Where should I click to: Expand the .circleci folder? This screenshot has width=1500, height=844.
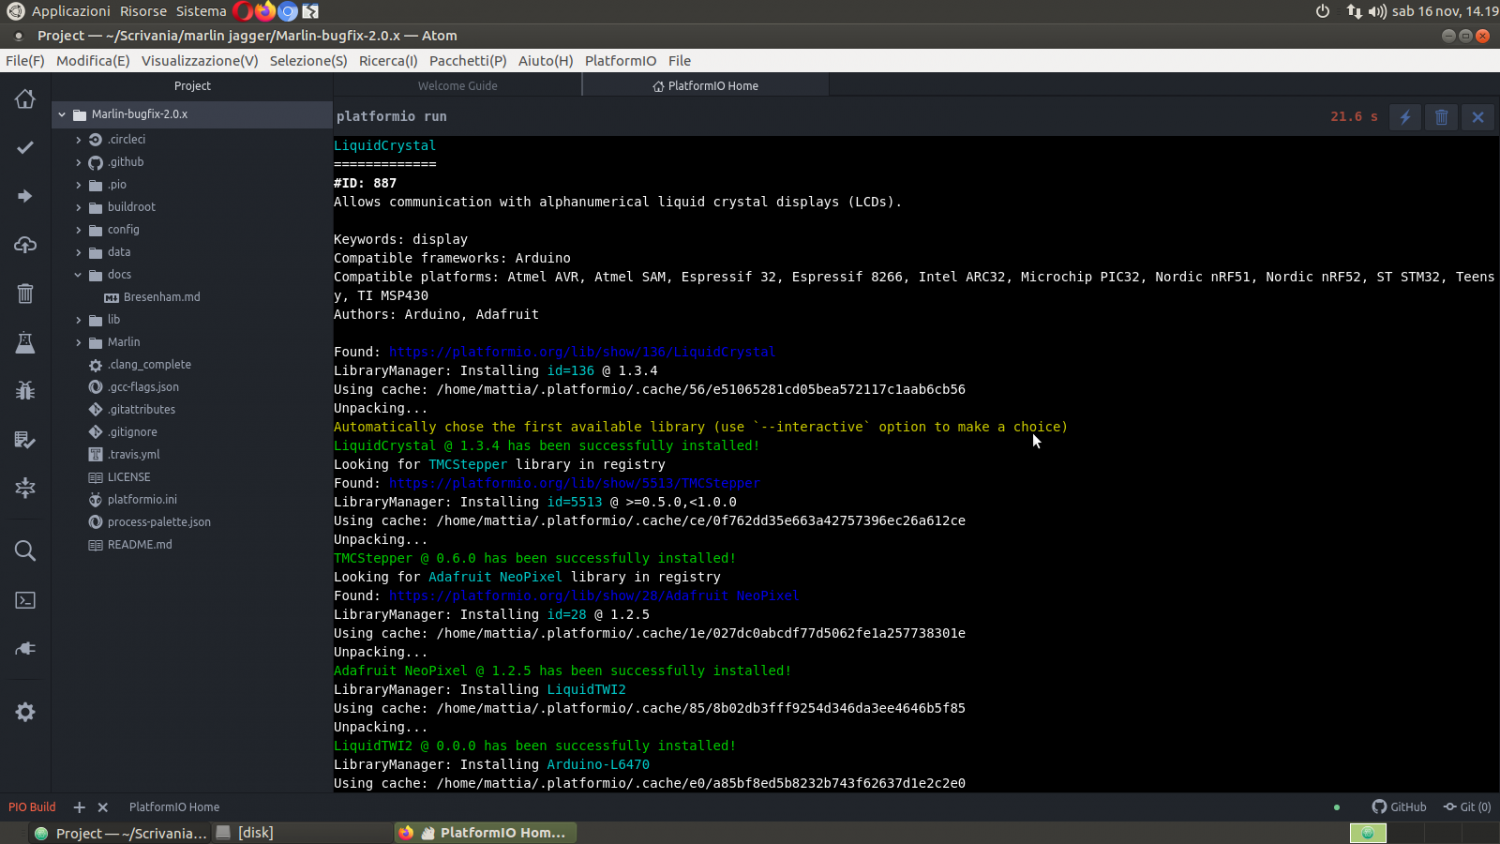coord(78,140)
